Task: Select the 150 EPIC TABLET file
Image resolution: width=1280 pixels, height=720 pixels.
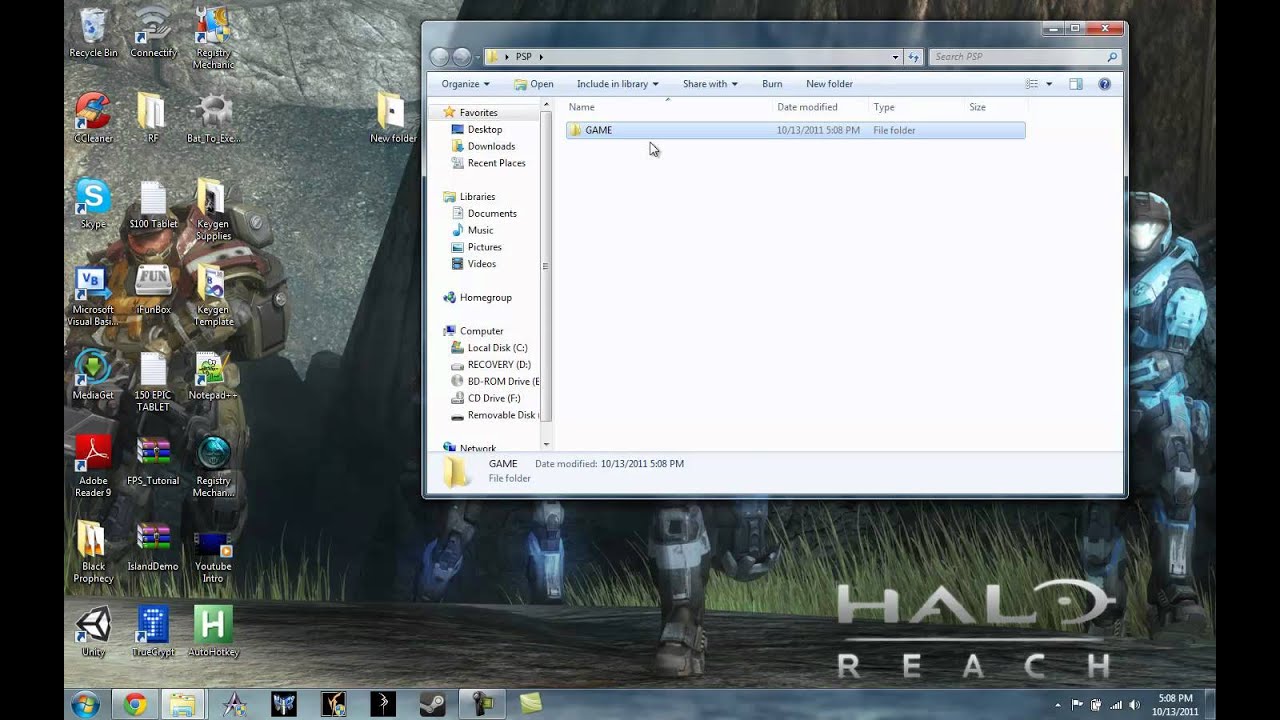Action: tap(153, 382)
